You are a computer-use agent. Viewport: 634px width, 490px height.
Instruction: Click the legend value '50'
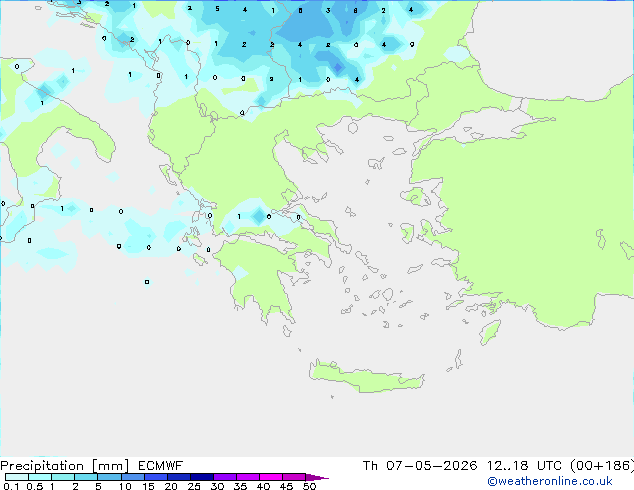click(309, 486)
